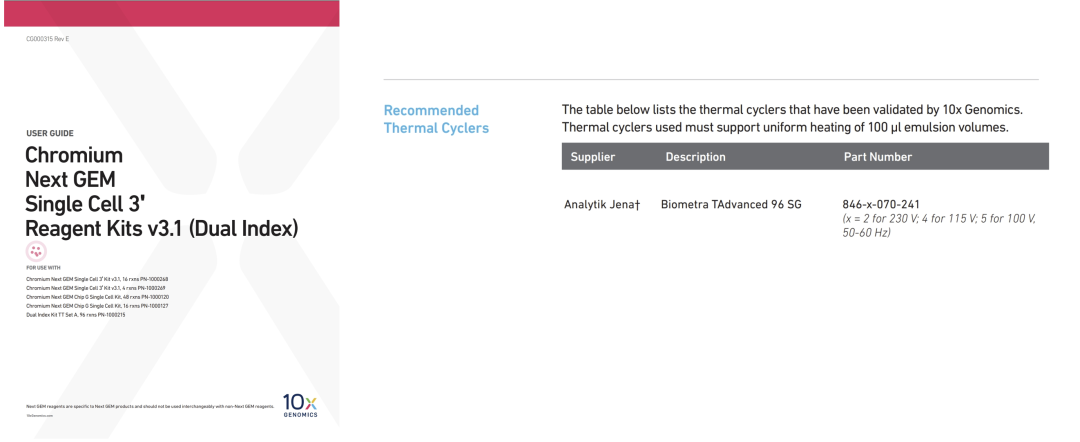Click the Dual Index Kit TT Set A line
Viewport: 1080px width, 442px height.
pos(75,315)
